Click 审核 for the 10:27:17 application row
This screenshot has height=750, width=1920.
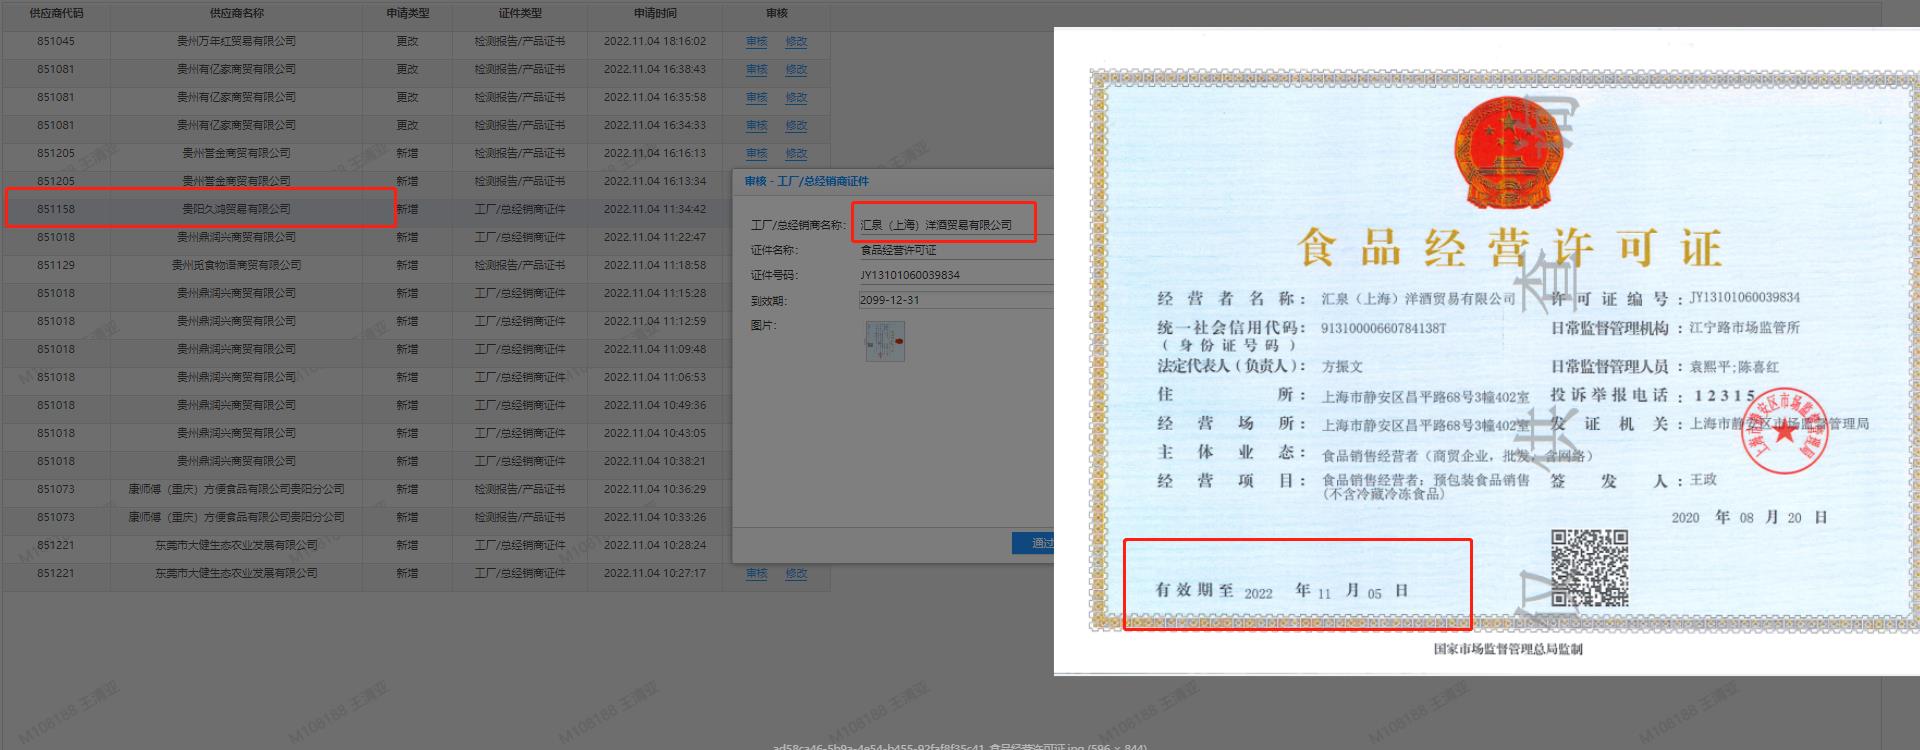pyautogui.click(x=756, y=574)
